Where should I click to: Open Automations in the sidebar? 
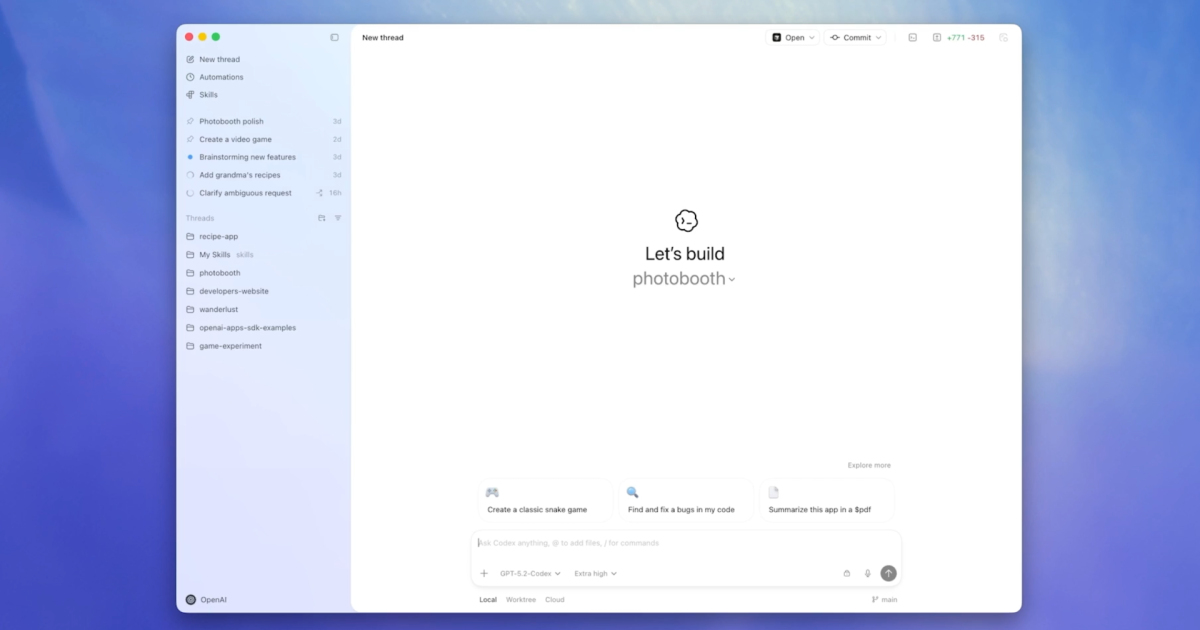(x=221, y=77)
